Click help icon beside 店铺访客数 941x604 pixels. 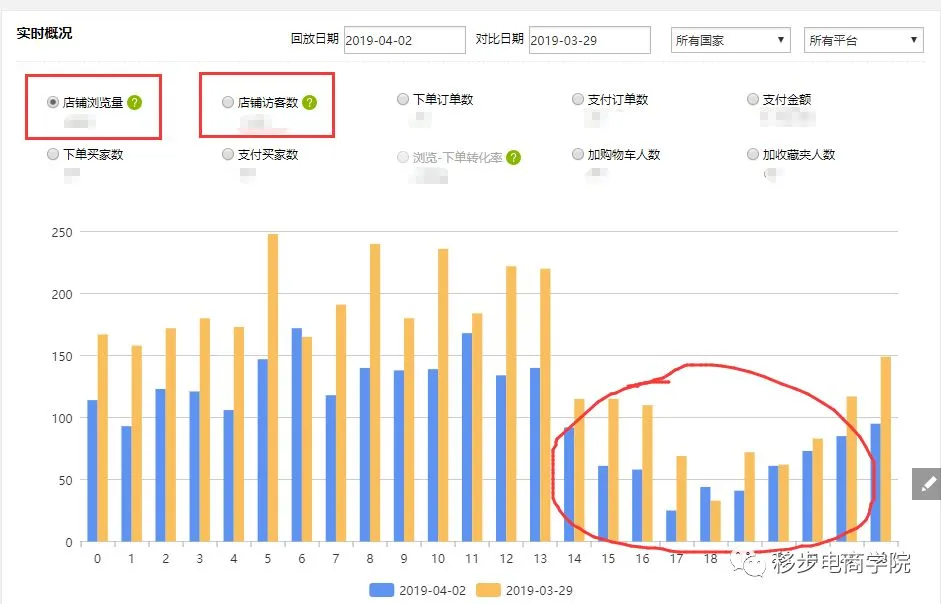309,103
